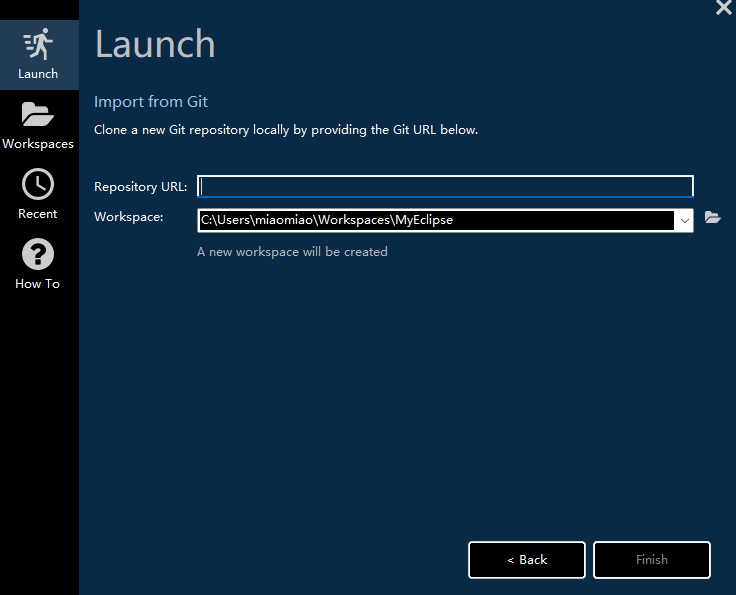Viewport: 736px width, 595px height.
Task: Click the Workspace path text box
Action: 435,220
